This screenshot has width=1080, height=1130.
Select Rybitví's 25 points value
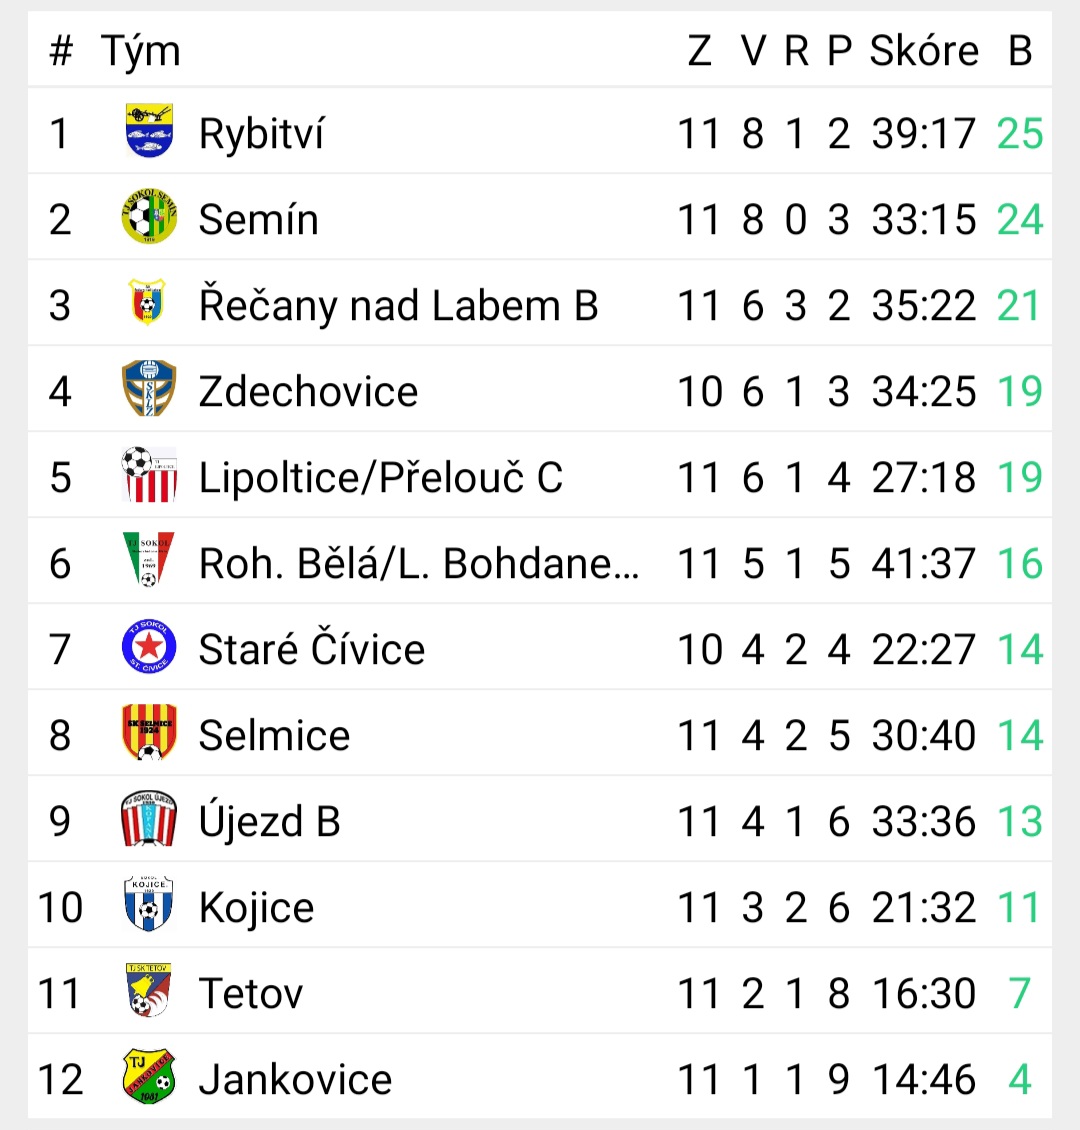pos(1020,133)
